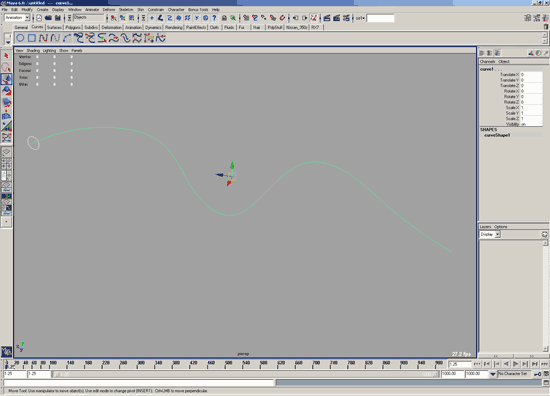
Task: Click the Detach Curves shelf icon
Action: (90, 38)
